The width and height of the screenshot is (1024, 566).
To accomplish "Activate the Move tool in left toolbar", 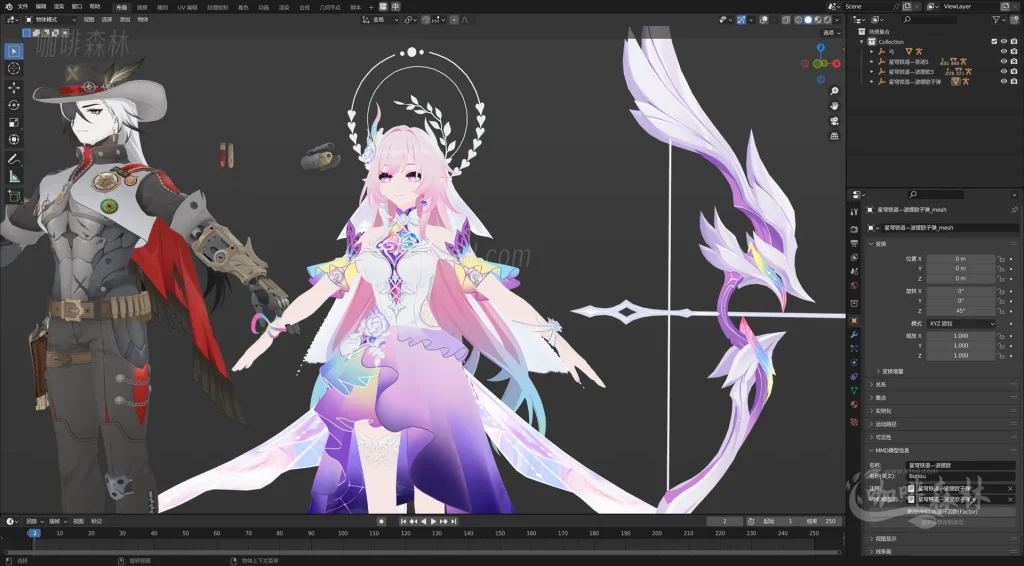I will (x=14, y=87).
